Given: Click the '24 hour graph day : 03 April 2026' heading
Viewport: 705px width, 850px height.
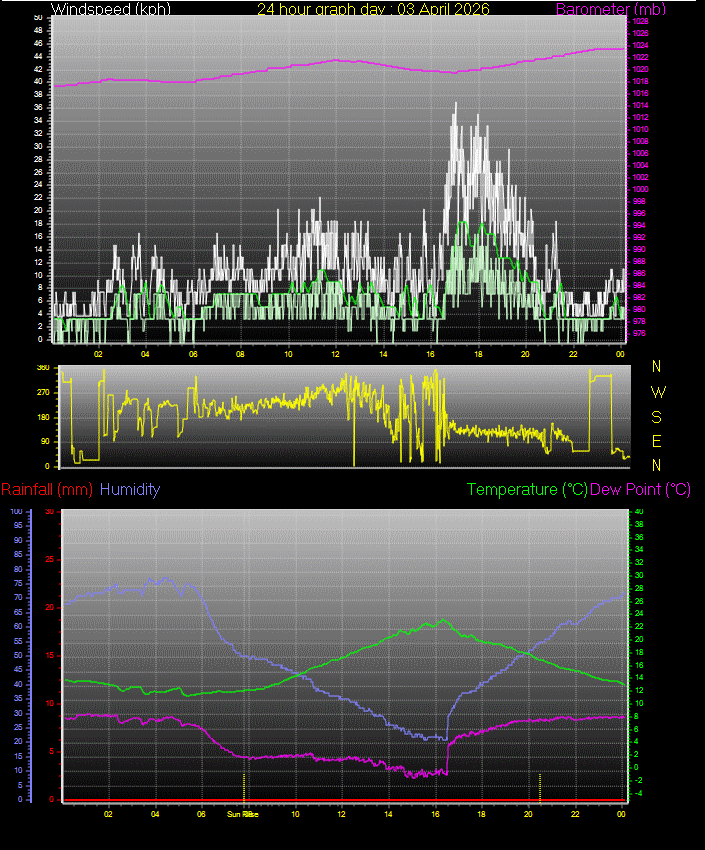Looking at the screenshot, I should (x=373, y=9).
